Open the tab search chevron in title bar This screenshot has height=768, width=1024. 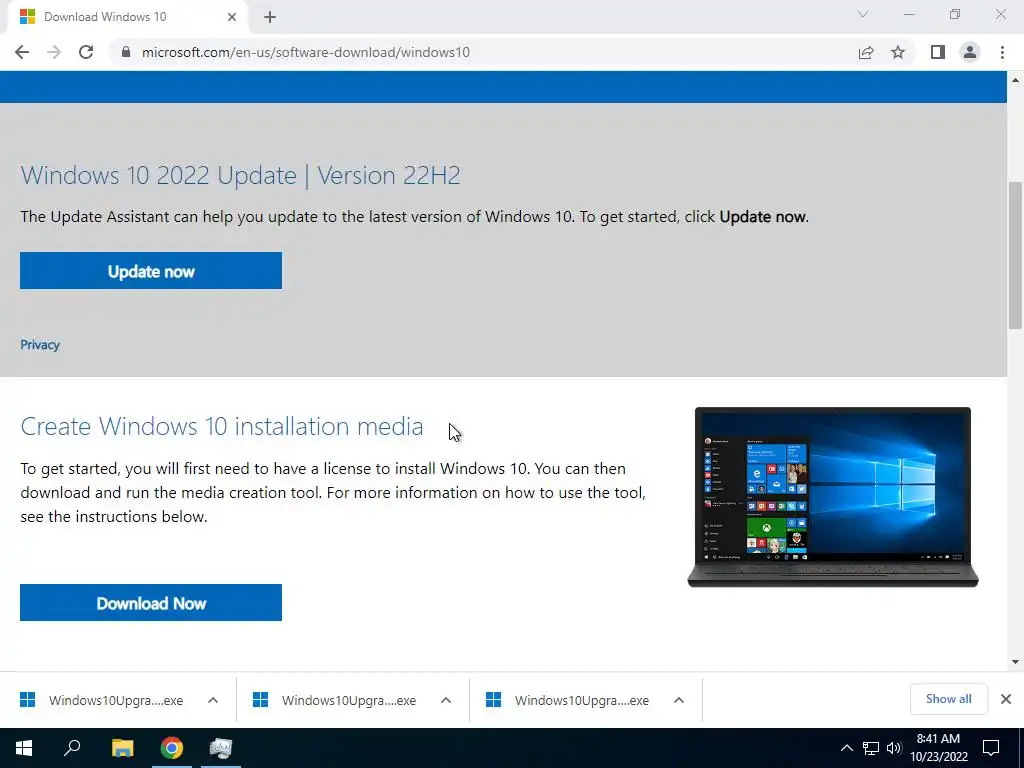tap(863, 14)
